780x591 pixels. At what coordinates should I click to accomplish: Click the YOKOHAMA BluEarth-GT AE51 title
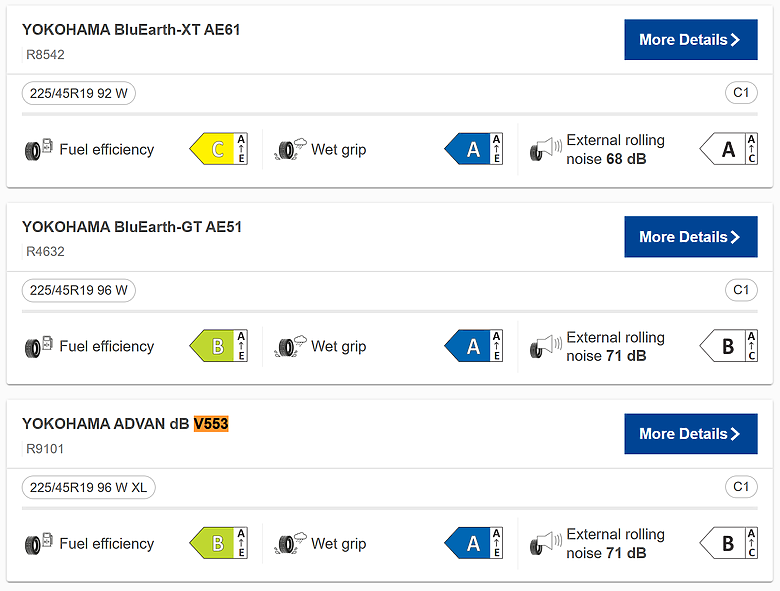(132, 227)
